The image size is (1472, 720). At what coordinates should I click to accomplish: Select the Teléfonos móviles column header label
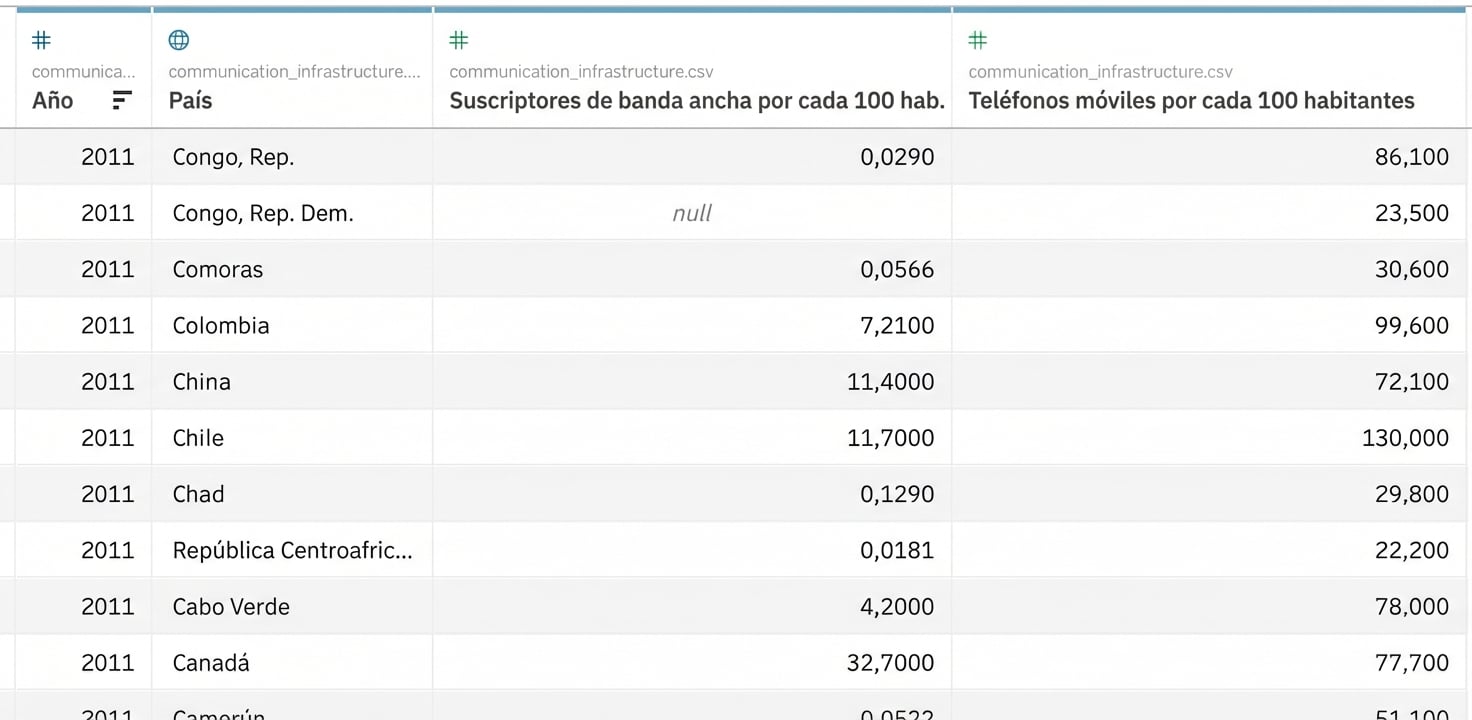(x=1191, y=100)
